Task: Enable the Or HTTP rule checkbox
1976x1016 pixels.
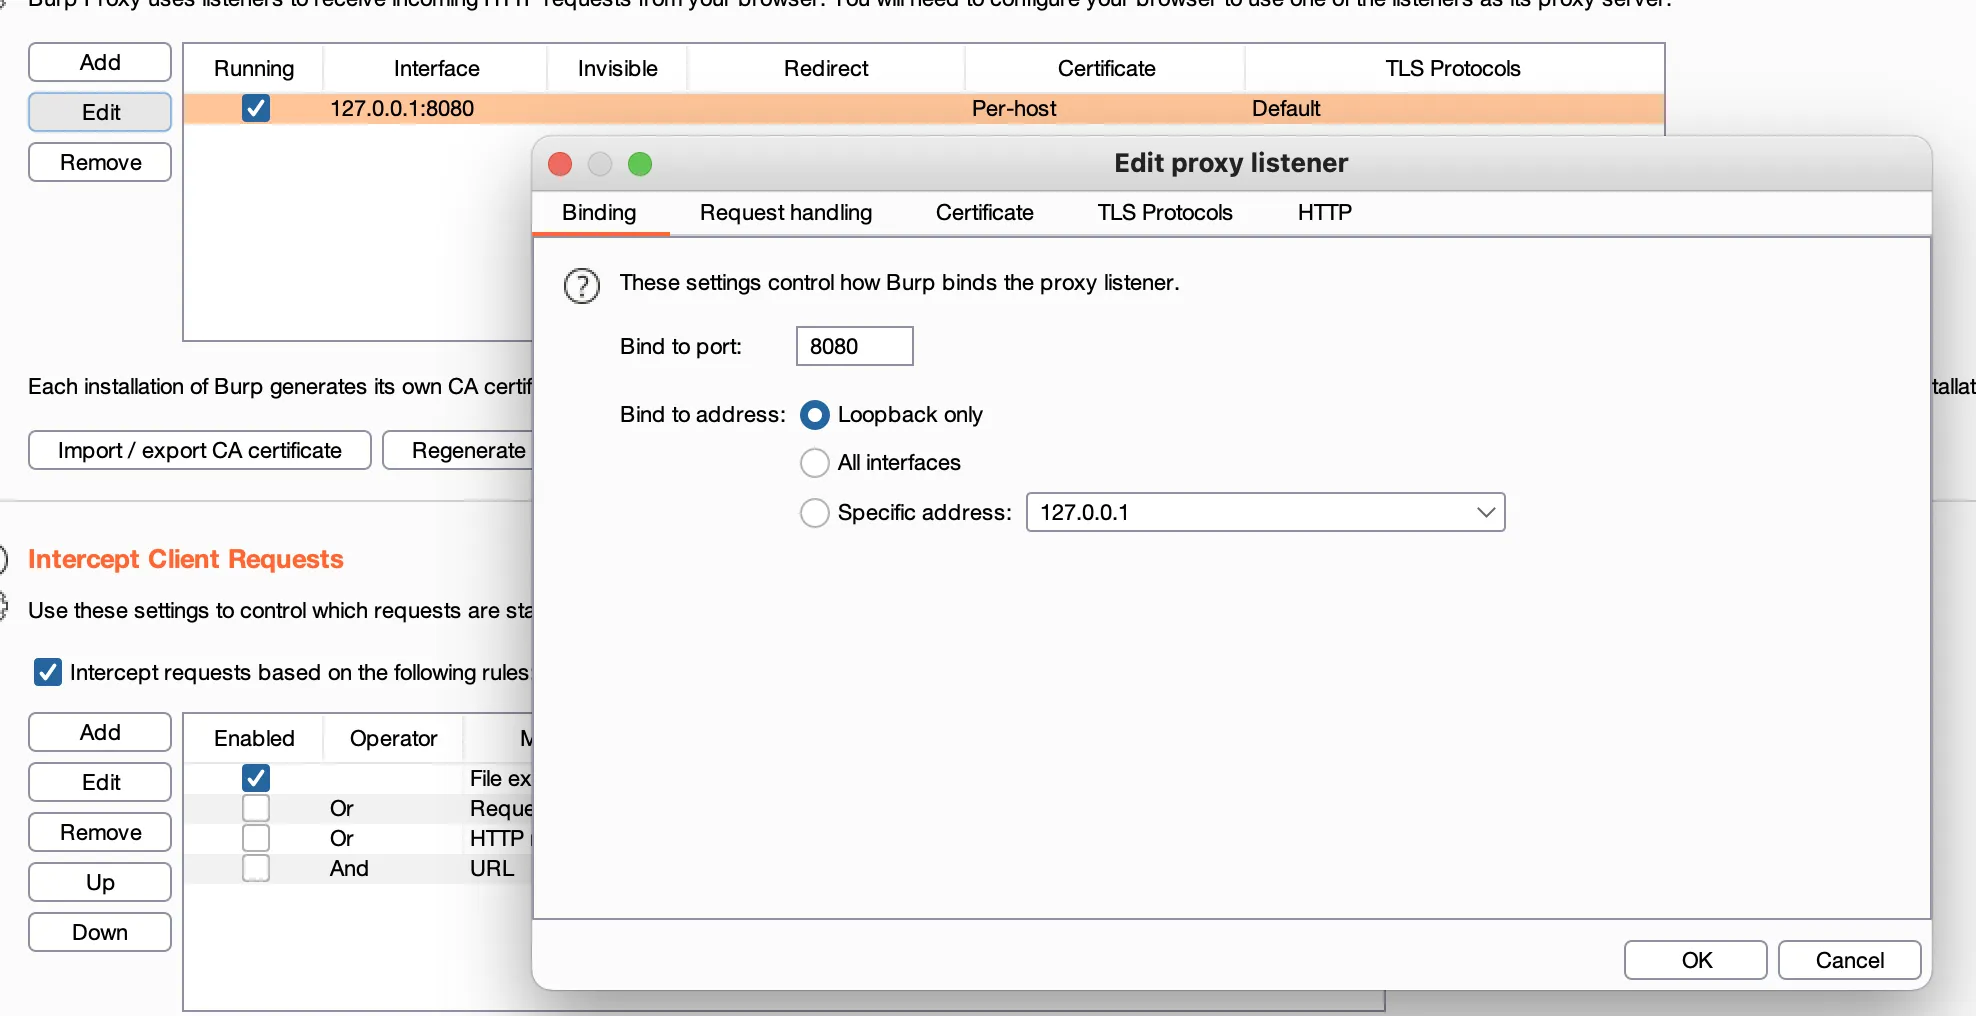Action: click(x=256, y=838)
